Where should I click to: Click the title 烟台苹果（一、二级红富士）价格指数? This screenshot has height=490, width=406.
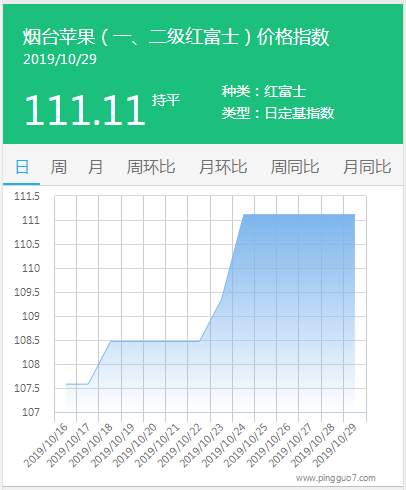[x=176, y=37]
